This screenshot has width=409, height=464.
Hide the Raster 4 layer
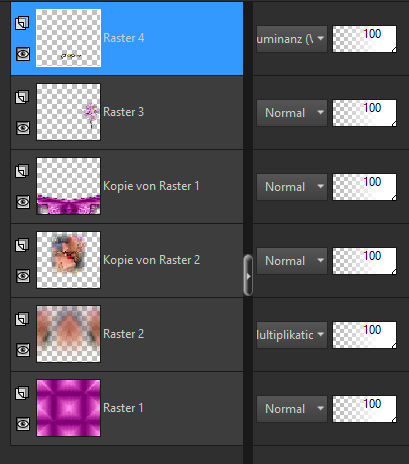(x=23, y=54)
